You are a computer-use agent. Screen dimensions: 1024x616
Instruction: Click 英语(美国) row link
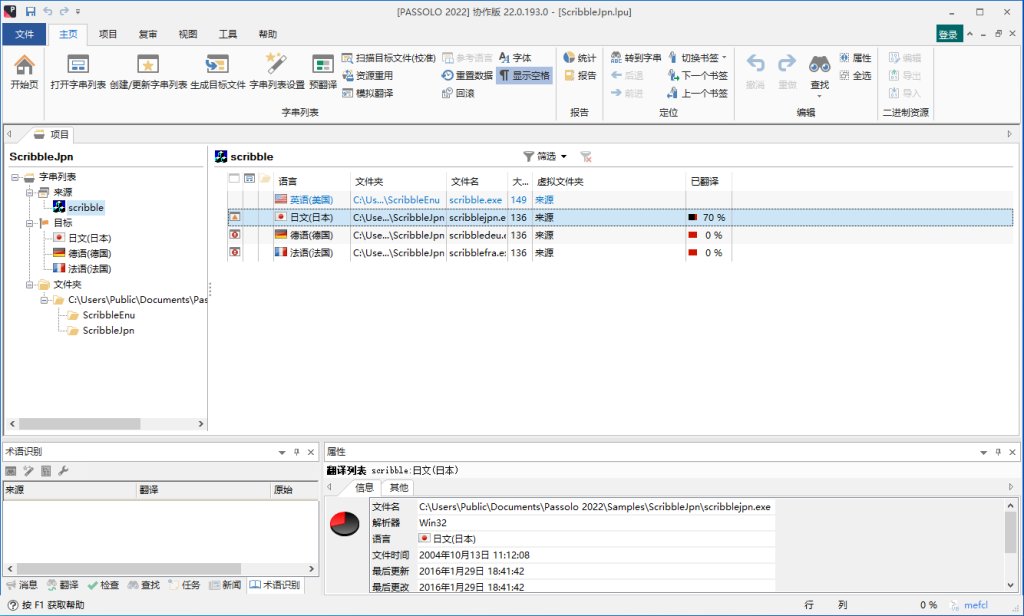point(312,200)
